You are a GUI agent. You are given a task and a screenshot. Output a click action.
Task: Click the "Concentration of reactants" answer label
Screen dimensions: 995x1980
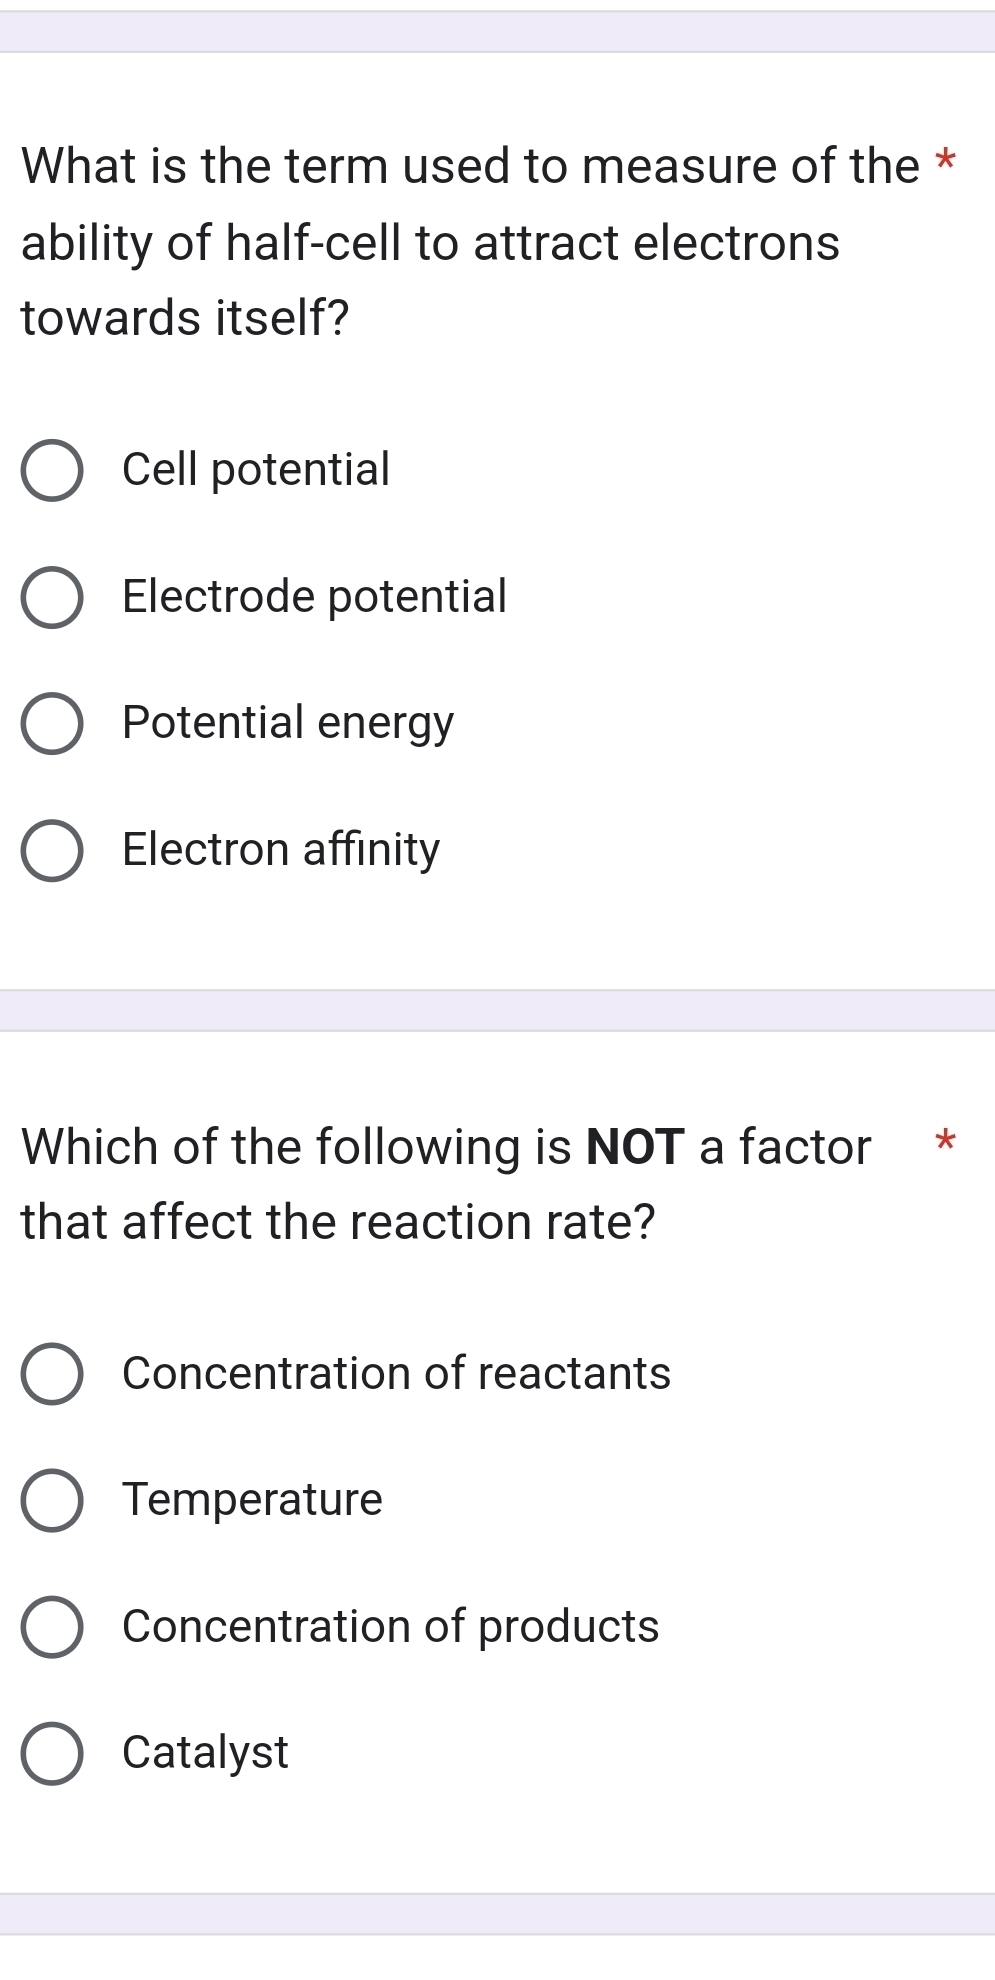click(395, 1374)
